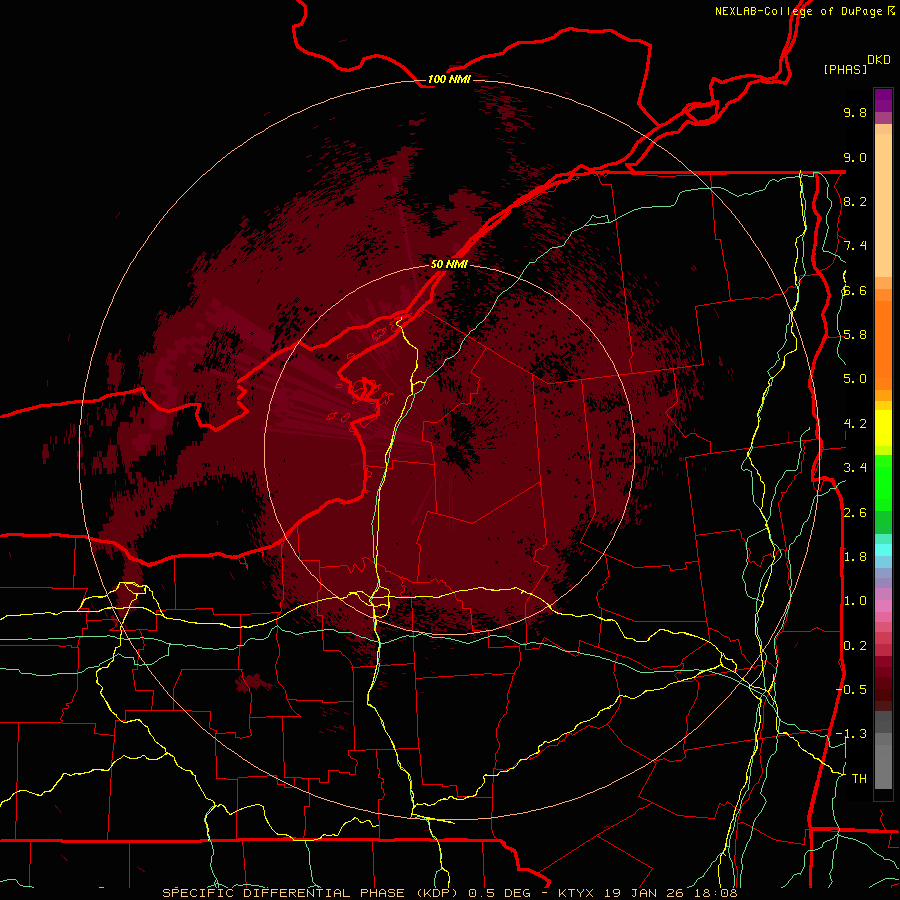
Task: Select the 9.0 value on the color scale
Action: pos(855,157)
